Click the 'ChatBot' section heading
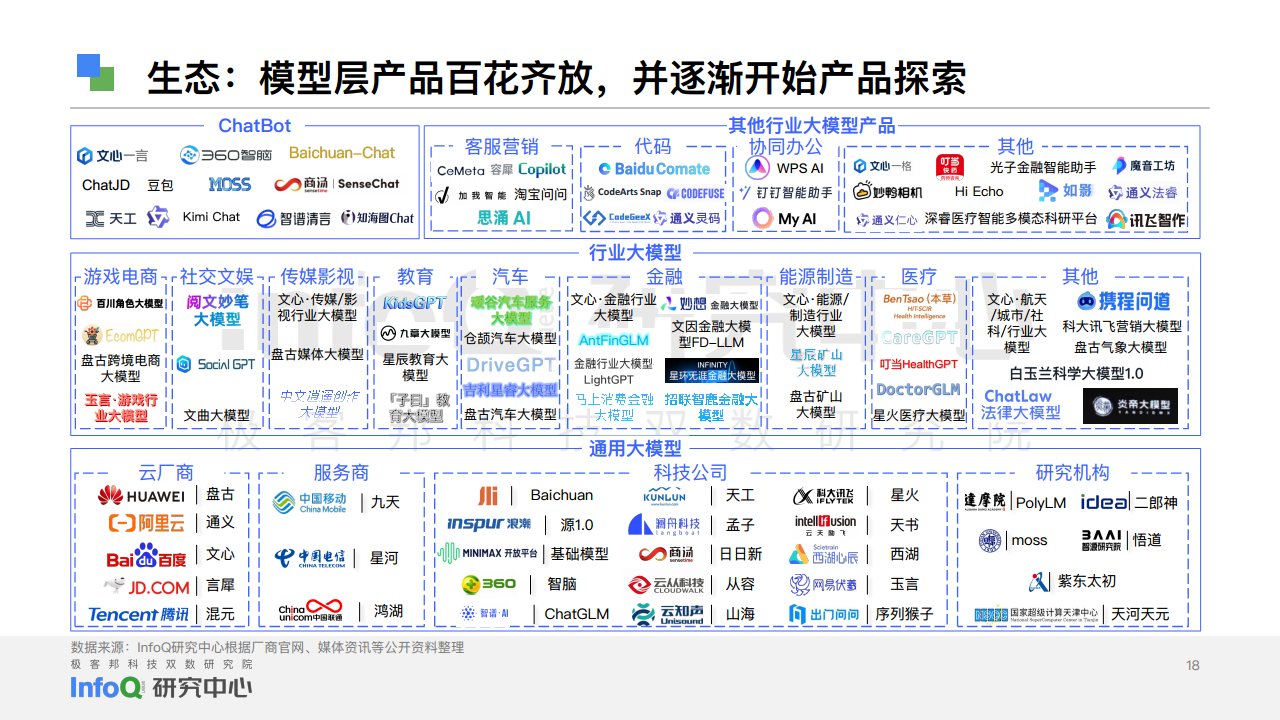Viewport: 1280px width, 720px height. tap(255, 126)
